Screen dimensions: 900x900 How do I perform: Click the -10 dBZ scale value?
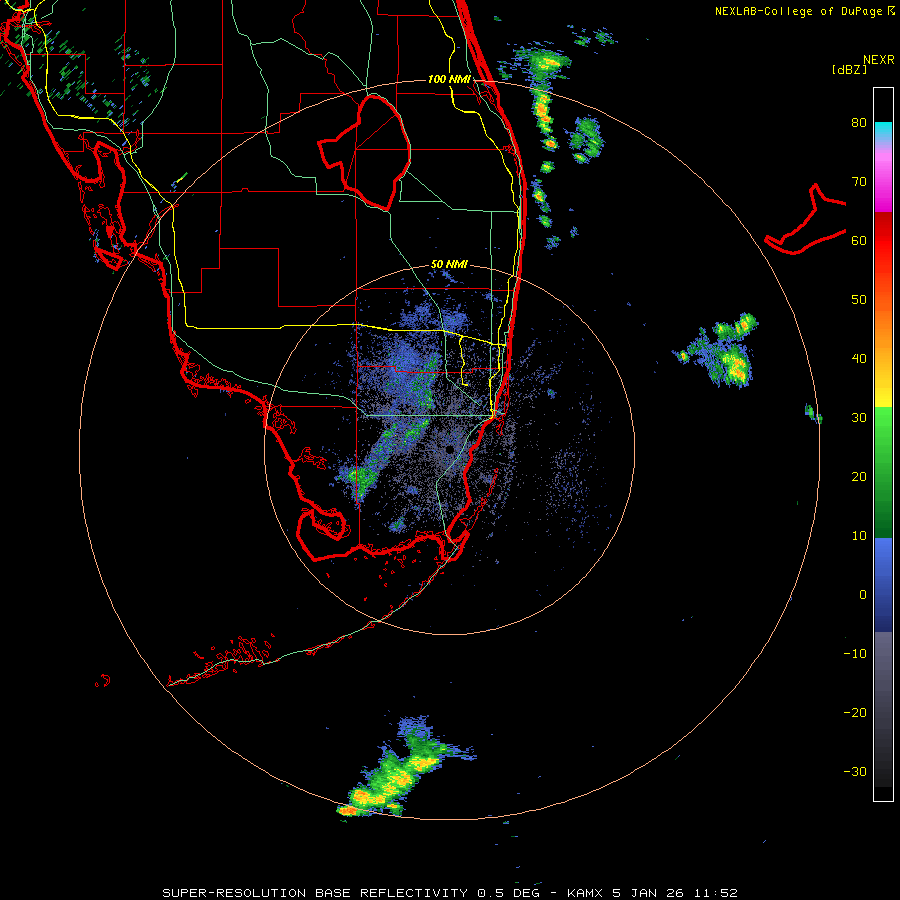[855, 654]
